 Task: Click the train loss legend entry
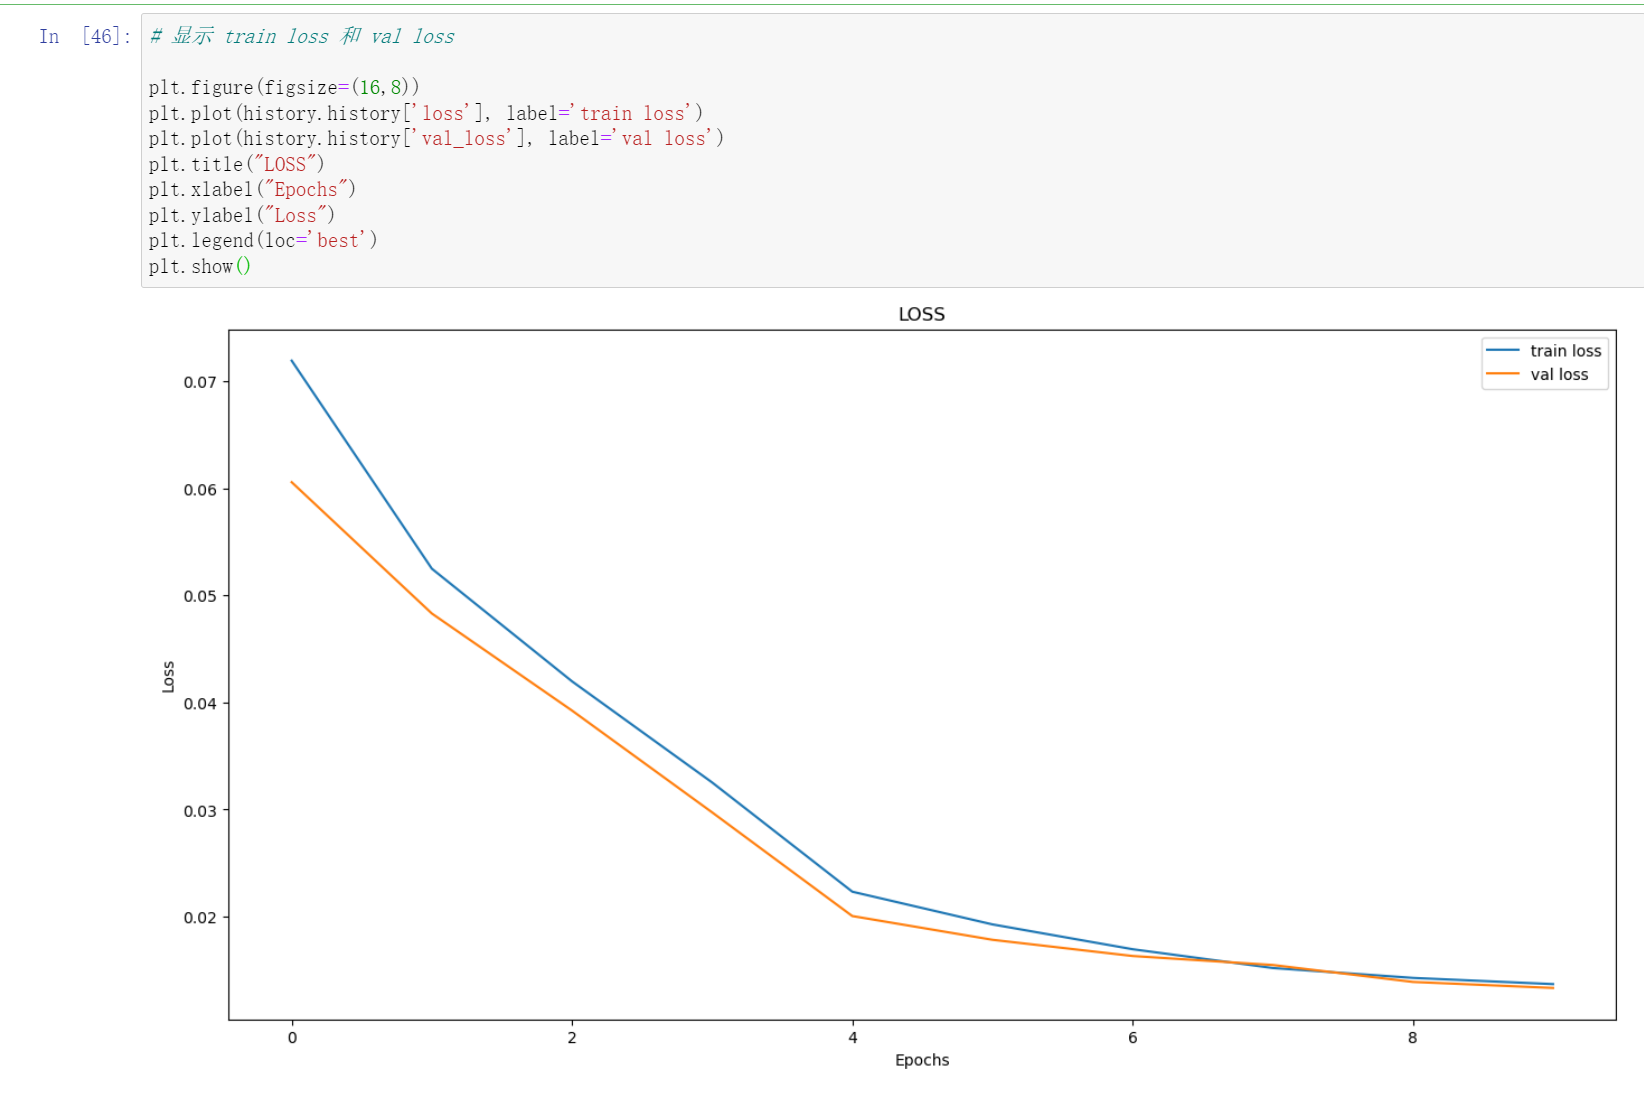[x=1544, y=351]
